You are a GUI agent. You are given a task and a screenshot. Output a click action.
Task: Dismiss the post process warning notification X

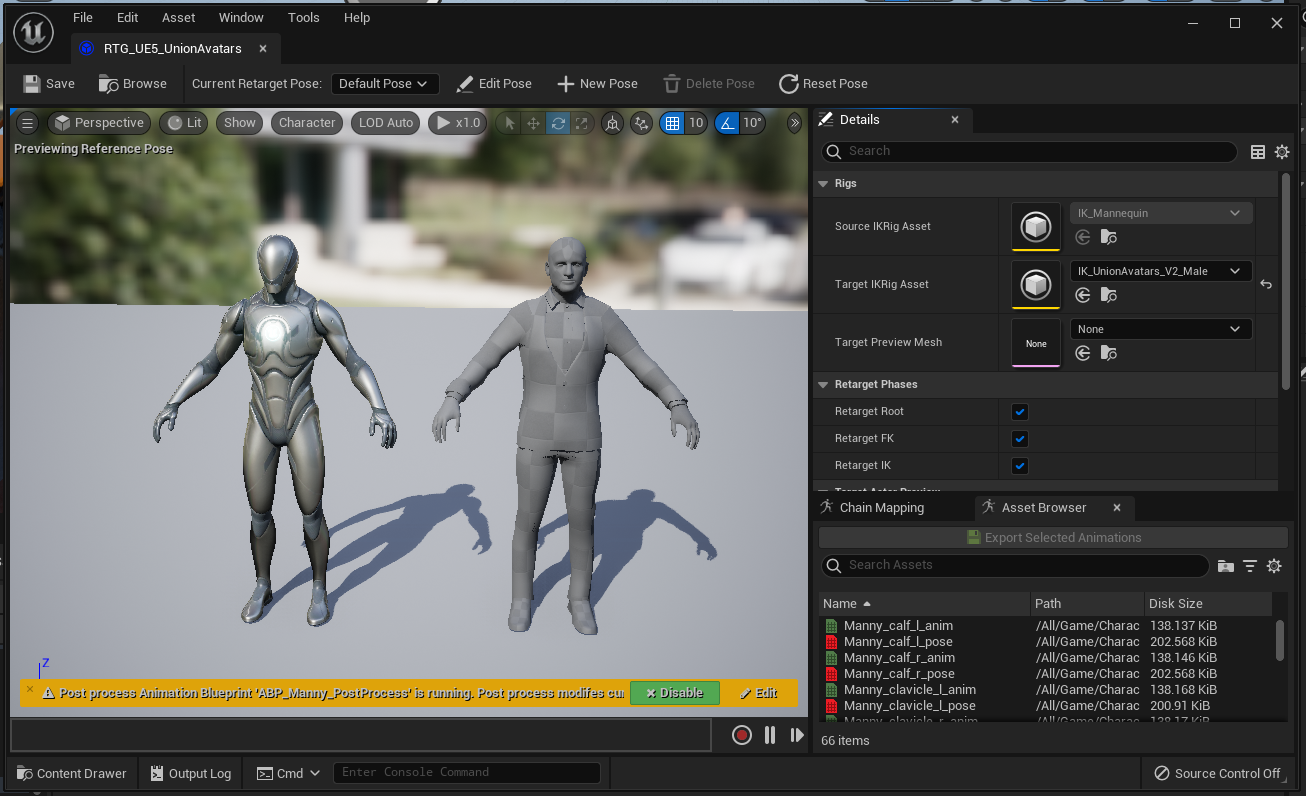click(30, 689)
